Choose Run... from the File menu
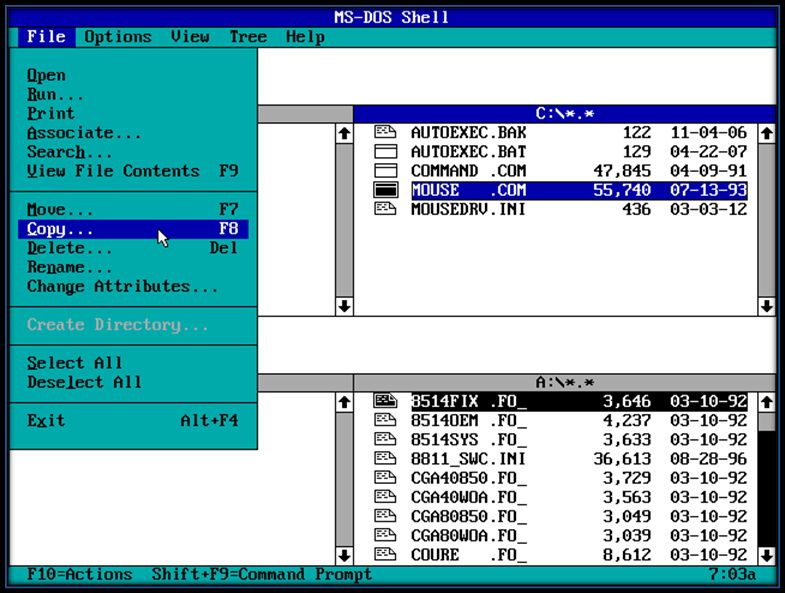785x593 pixels. point(133,94)
